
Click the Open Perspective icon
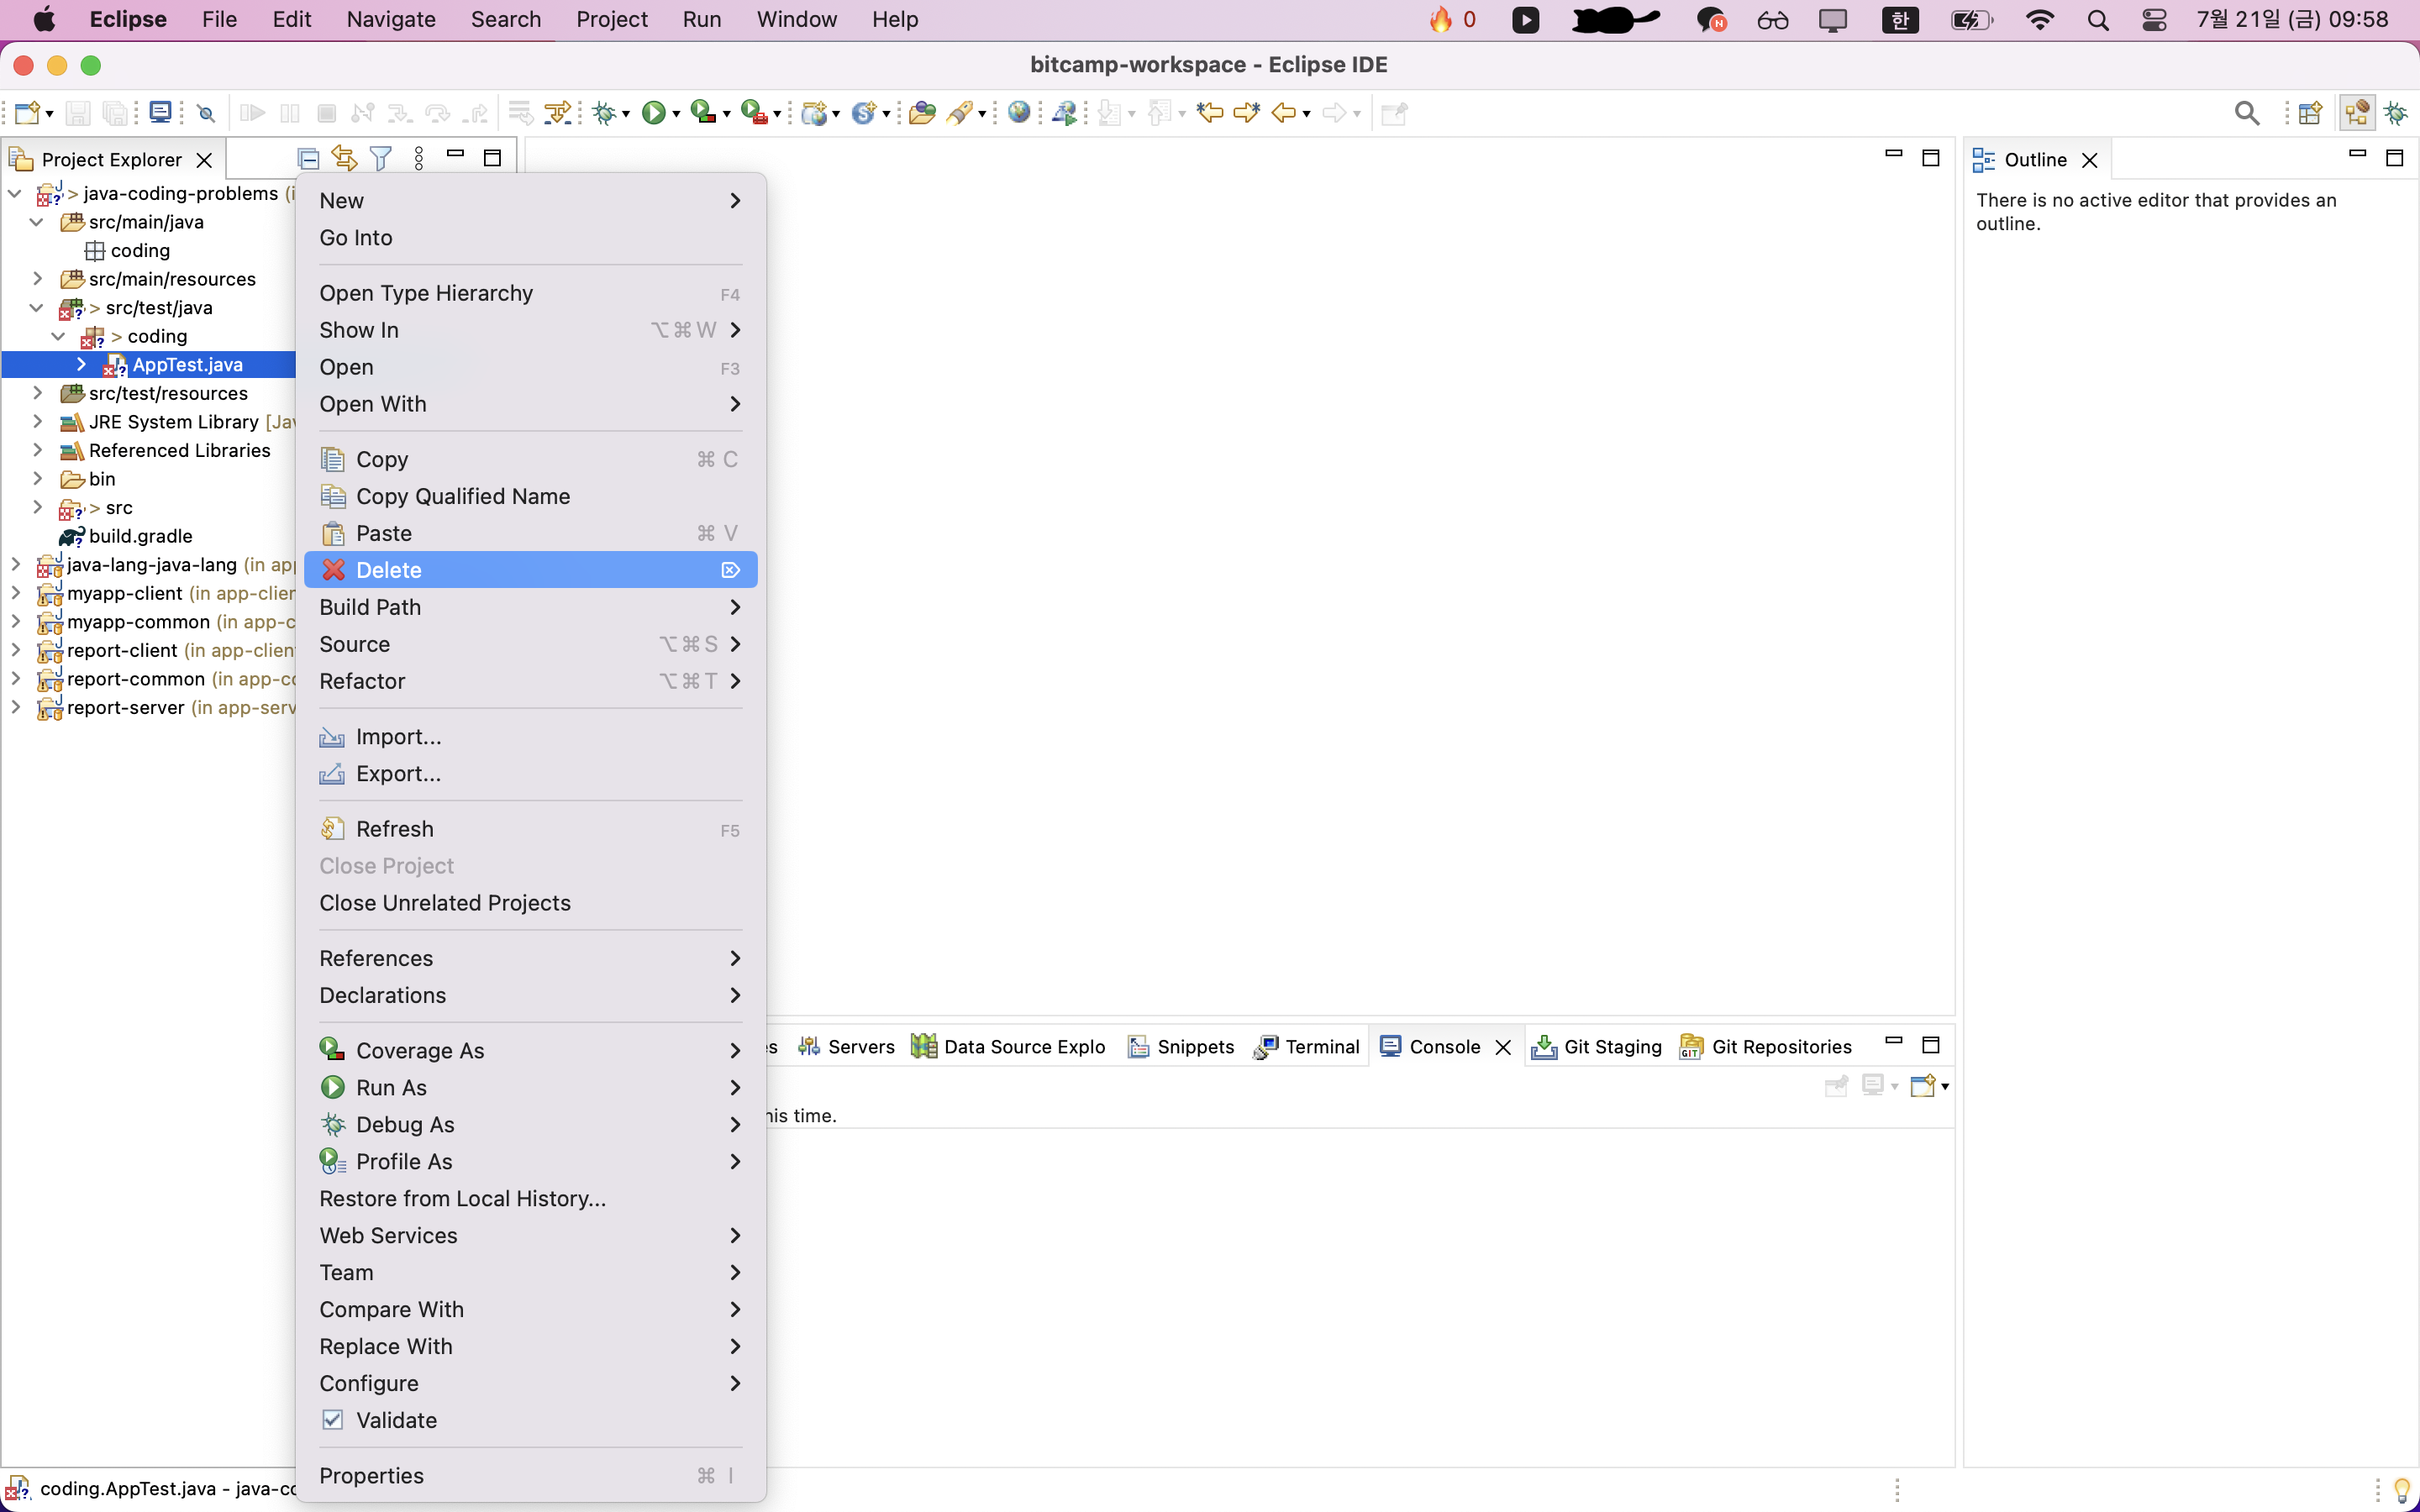2310,113
